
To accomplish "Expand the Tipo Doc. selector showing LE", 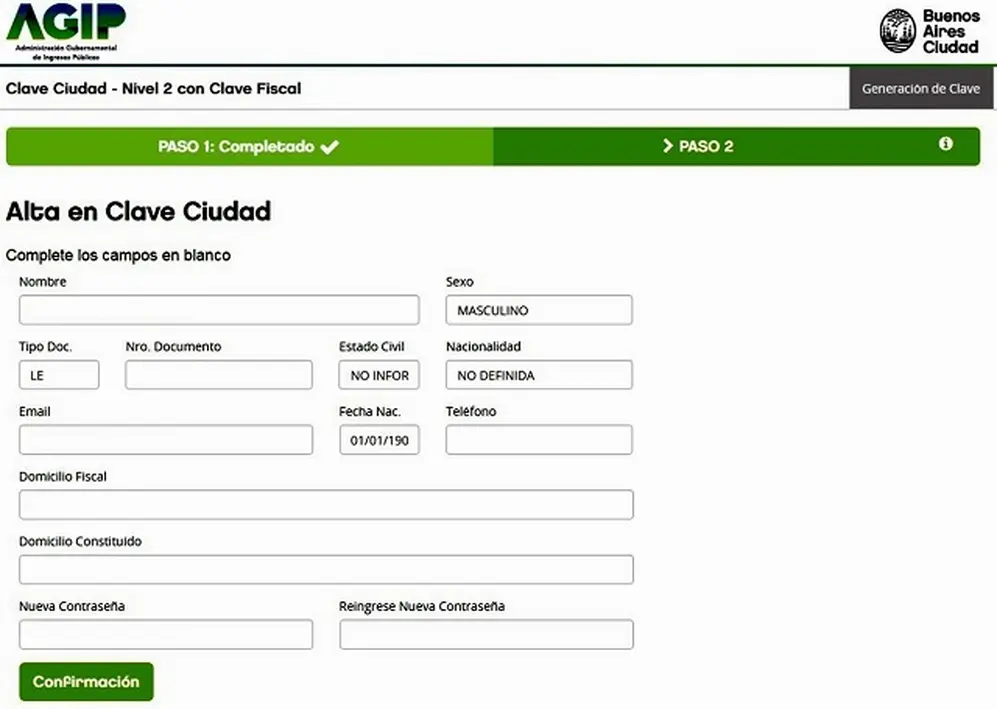I will (59, 375).
